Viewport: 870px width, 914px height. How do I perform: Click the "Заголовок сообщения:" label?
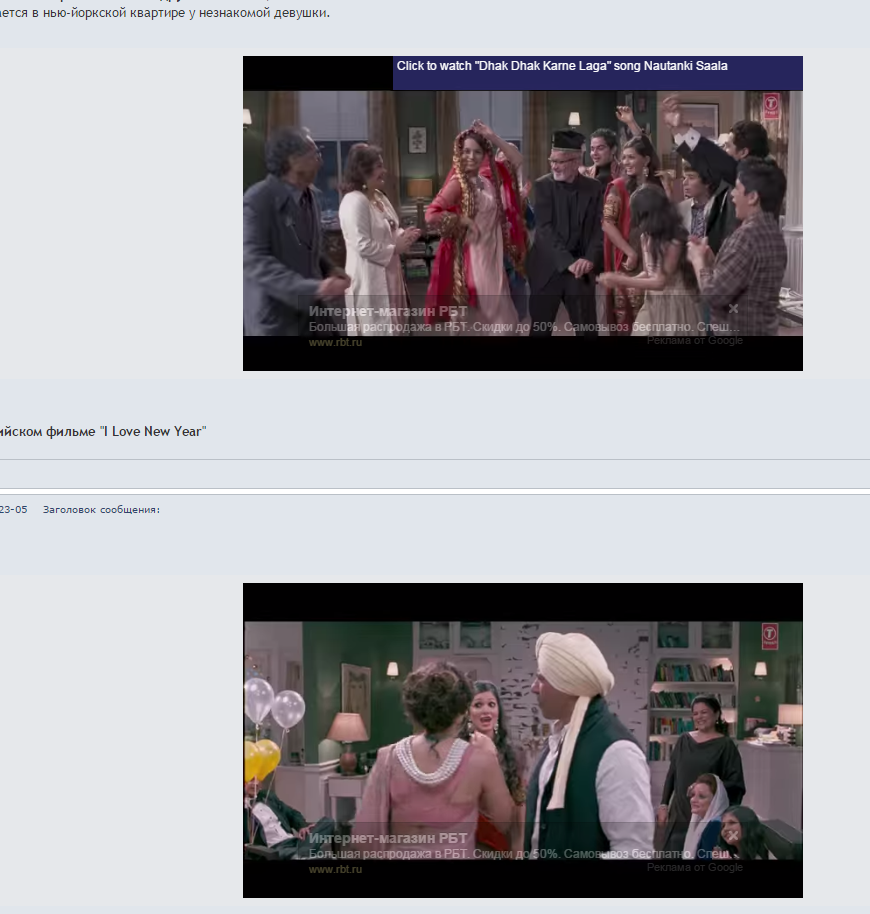tap(101, 509)
